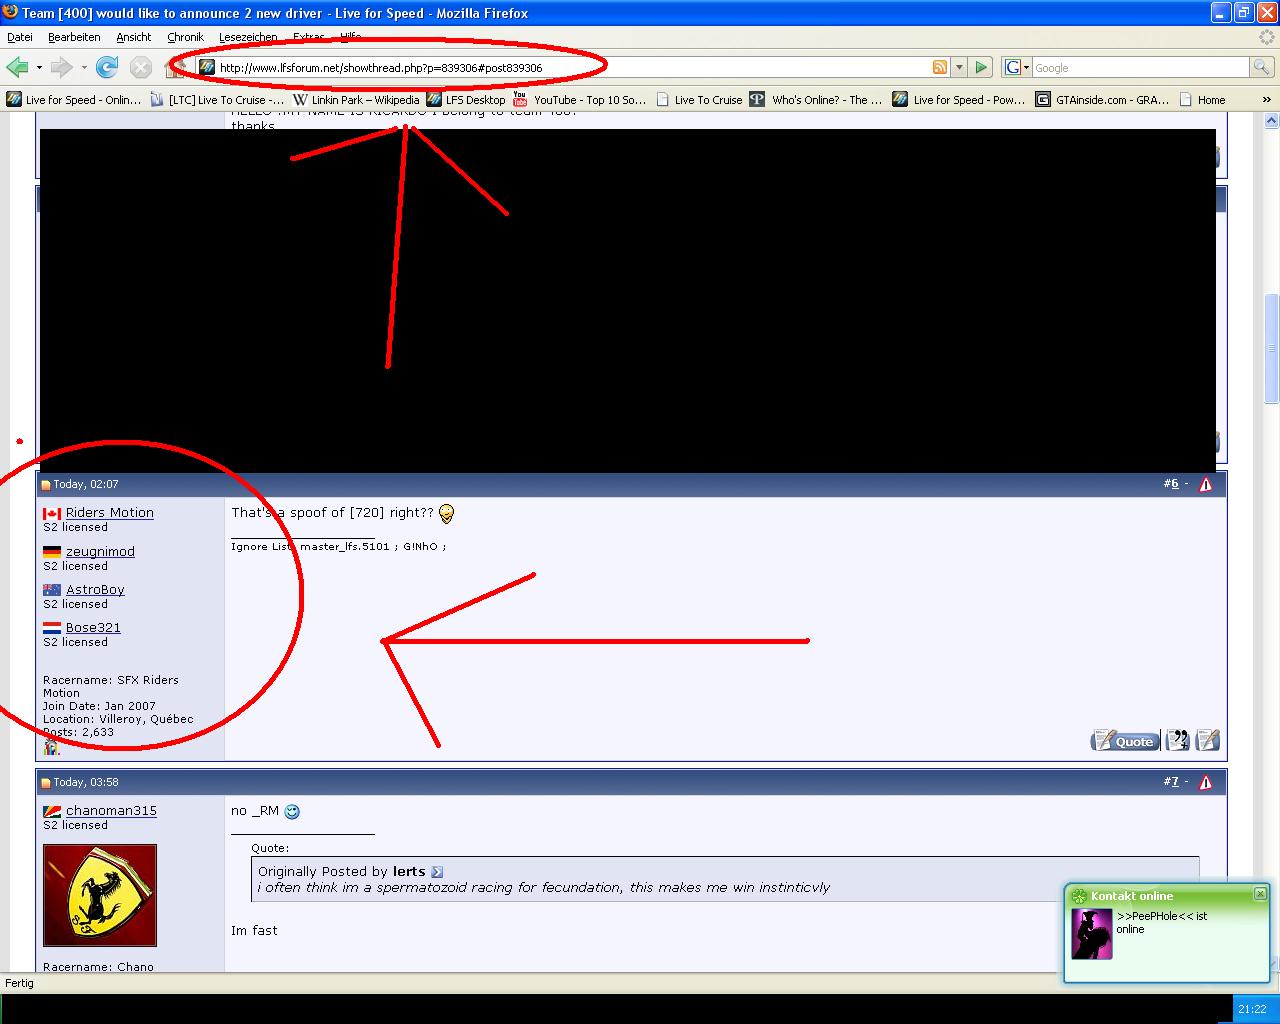Report post #7 with the warning triangle

pyautogui.click(x=1205, y=782)
